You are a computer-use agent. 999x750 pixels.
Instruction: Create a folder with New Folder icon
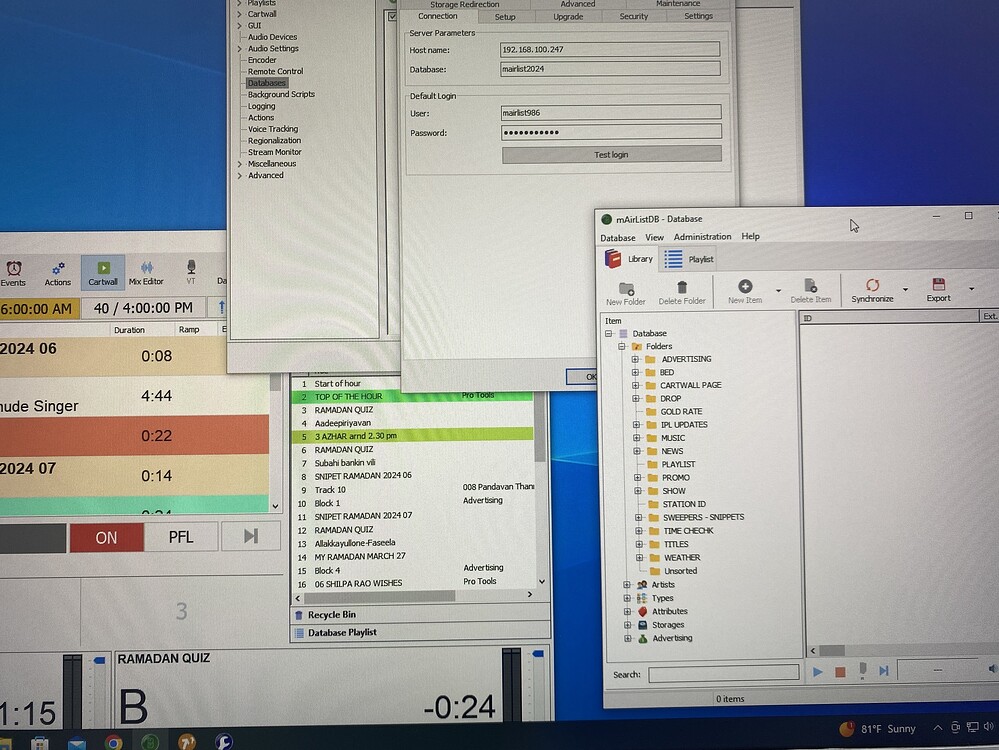pos(625,289)
